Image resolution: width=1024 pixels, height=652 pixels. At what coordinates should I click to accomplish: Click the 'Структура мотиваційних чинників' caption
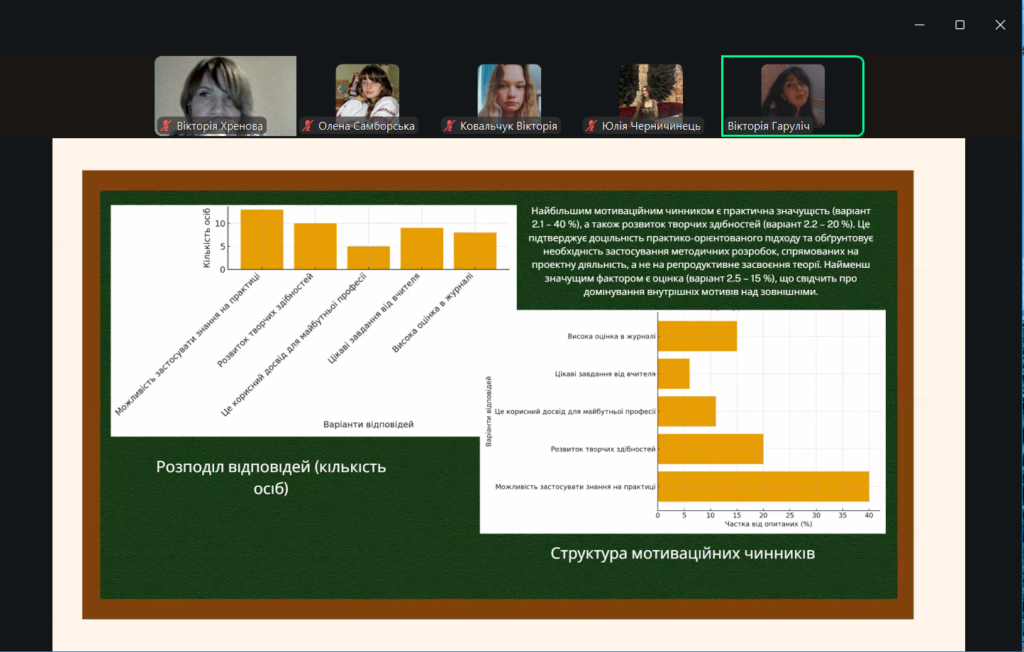click(683, 553)
